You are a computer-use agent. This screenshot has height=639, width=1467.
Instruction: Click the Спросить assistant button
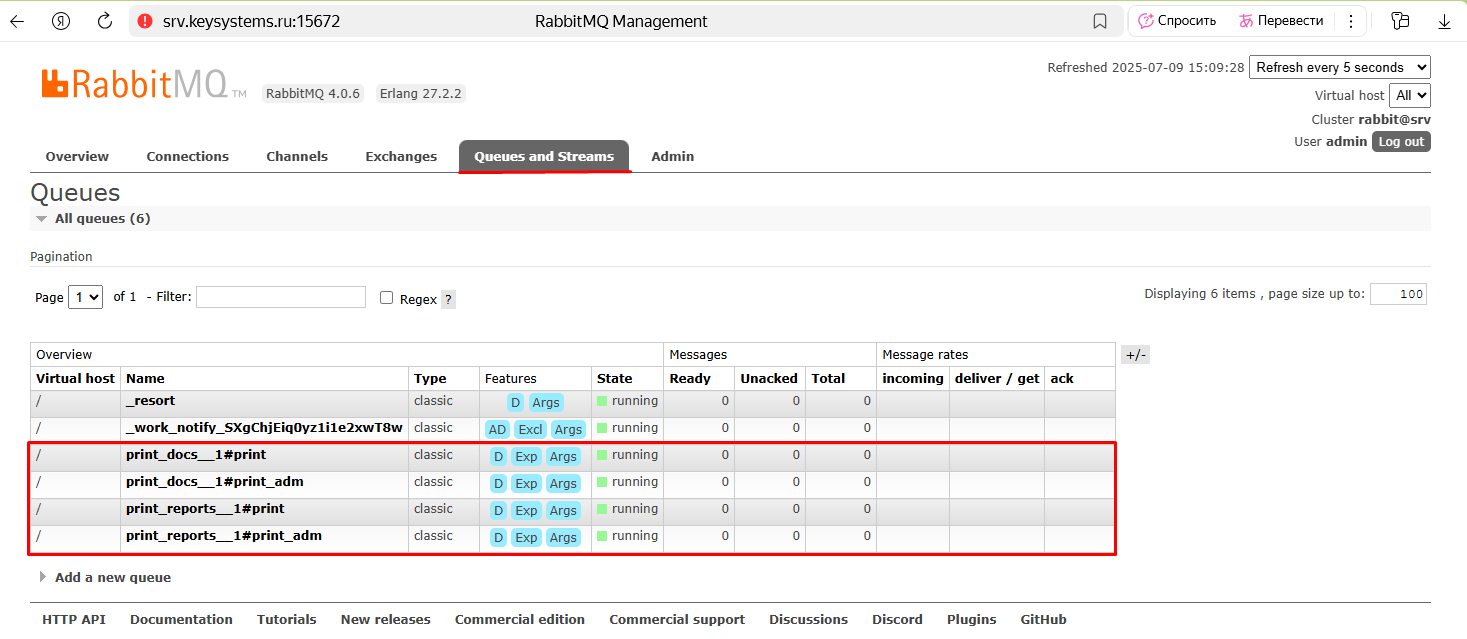pyautogui.click(x=1176, y=21)
